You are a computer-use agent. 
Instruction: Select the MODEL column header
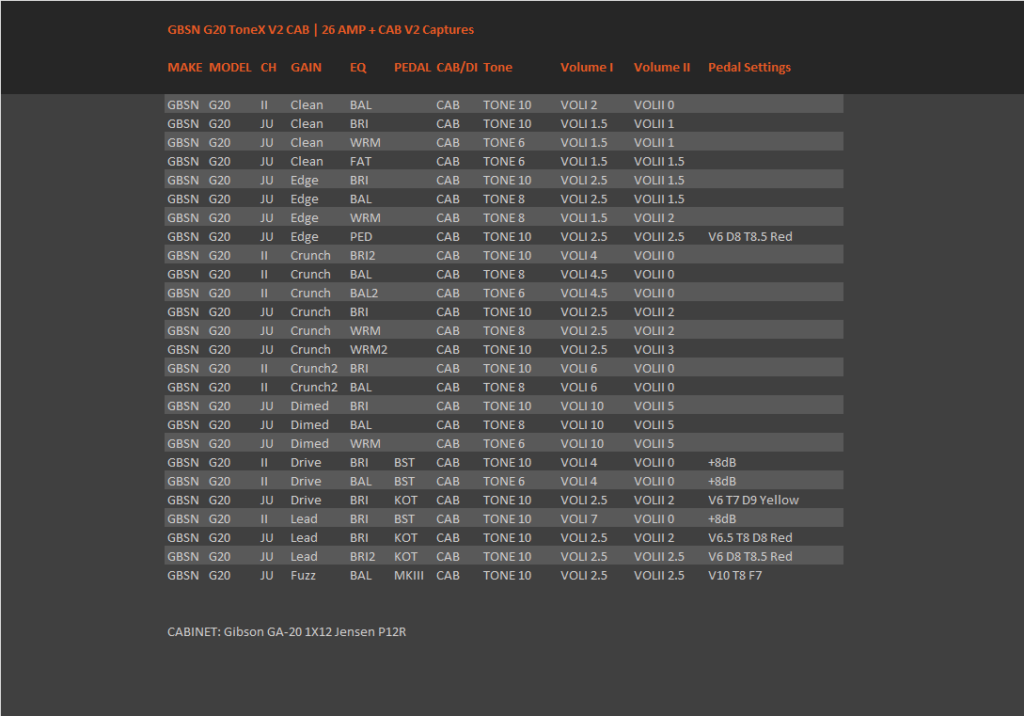coord(230,67)
